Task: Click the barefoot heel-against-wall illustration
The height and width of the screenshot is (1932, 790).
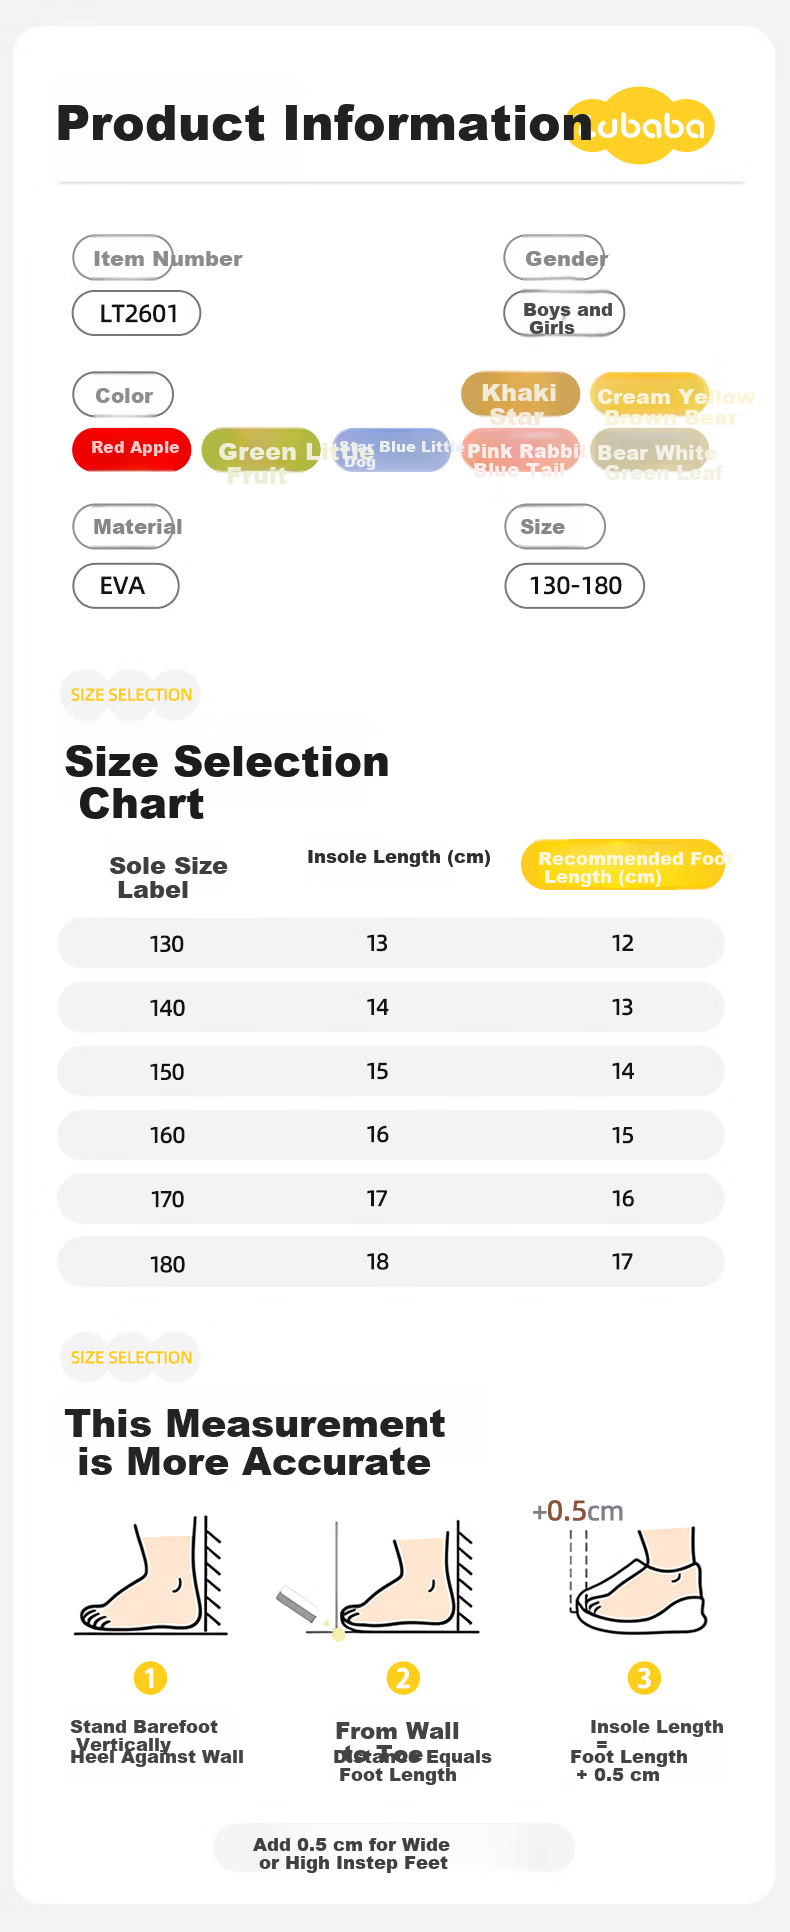Action: (151, 1576)
